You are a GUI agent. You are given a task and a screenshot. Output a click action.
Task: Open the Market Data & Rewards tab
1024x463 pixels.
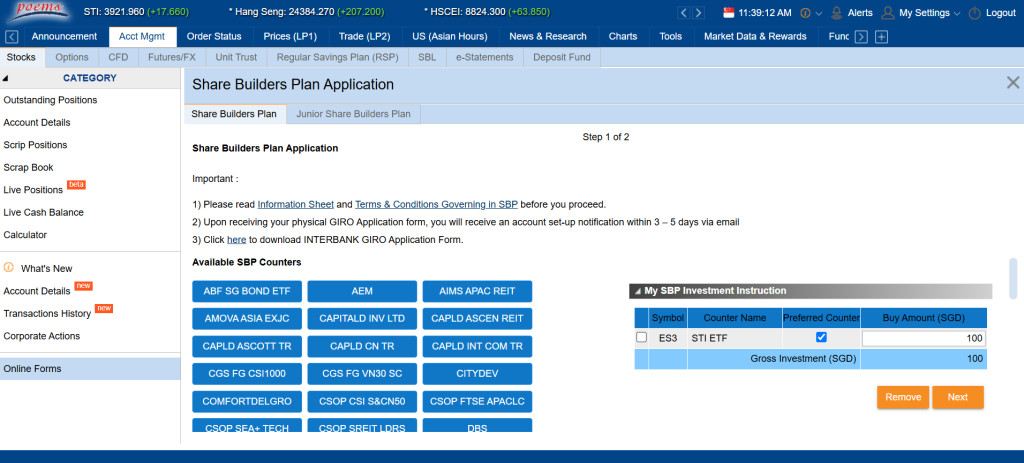[755, 37]
